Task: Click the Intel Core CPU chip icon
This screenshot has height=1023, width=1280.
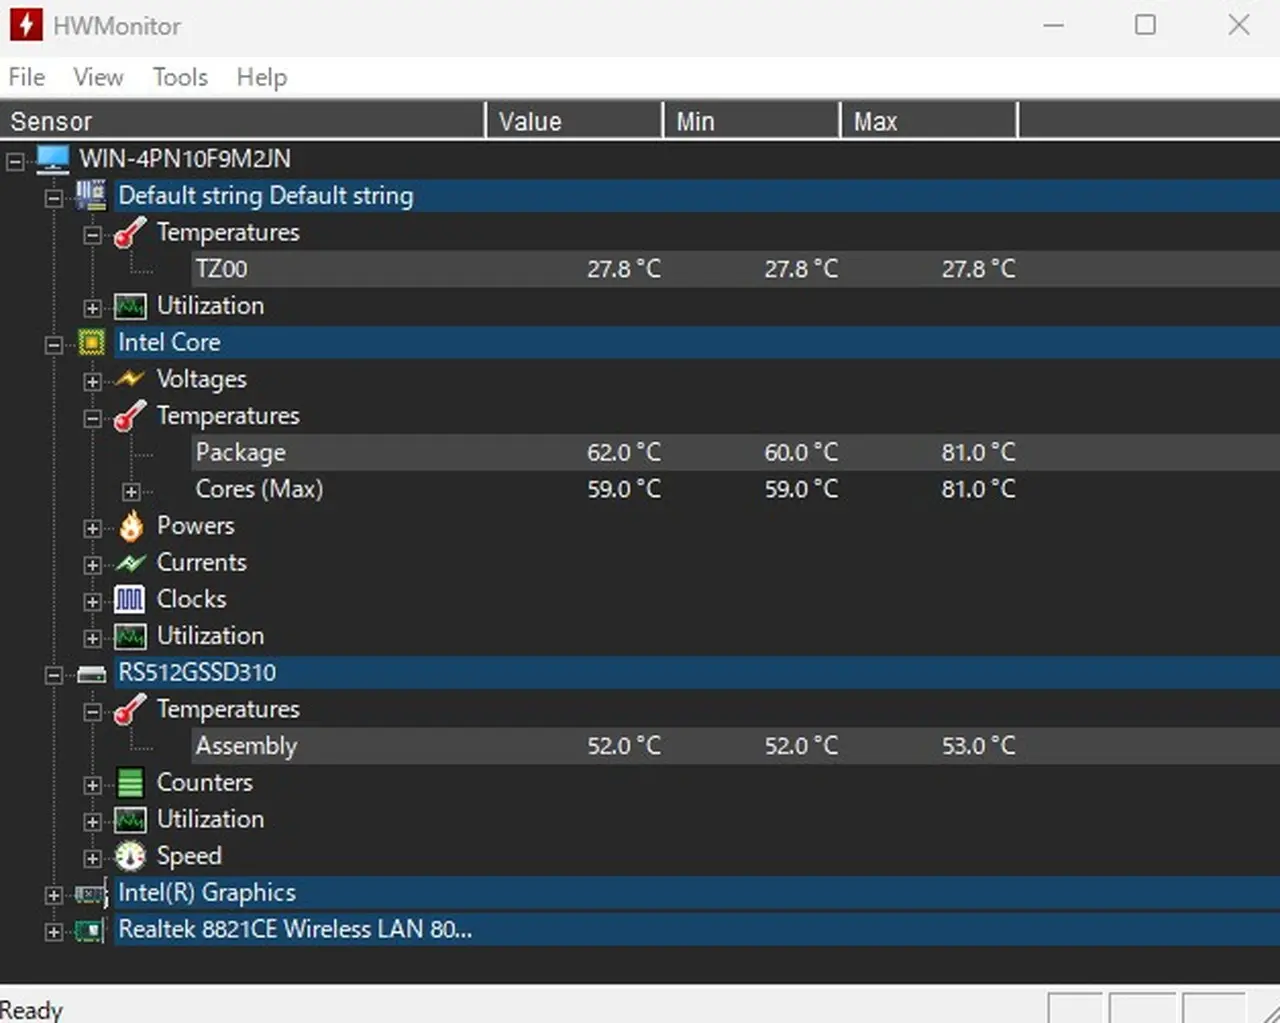Action: tap(92, 343)
